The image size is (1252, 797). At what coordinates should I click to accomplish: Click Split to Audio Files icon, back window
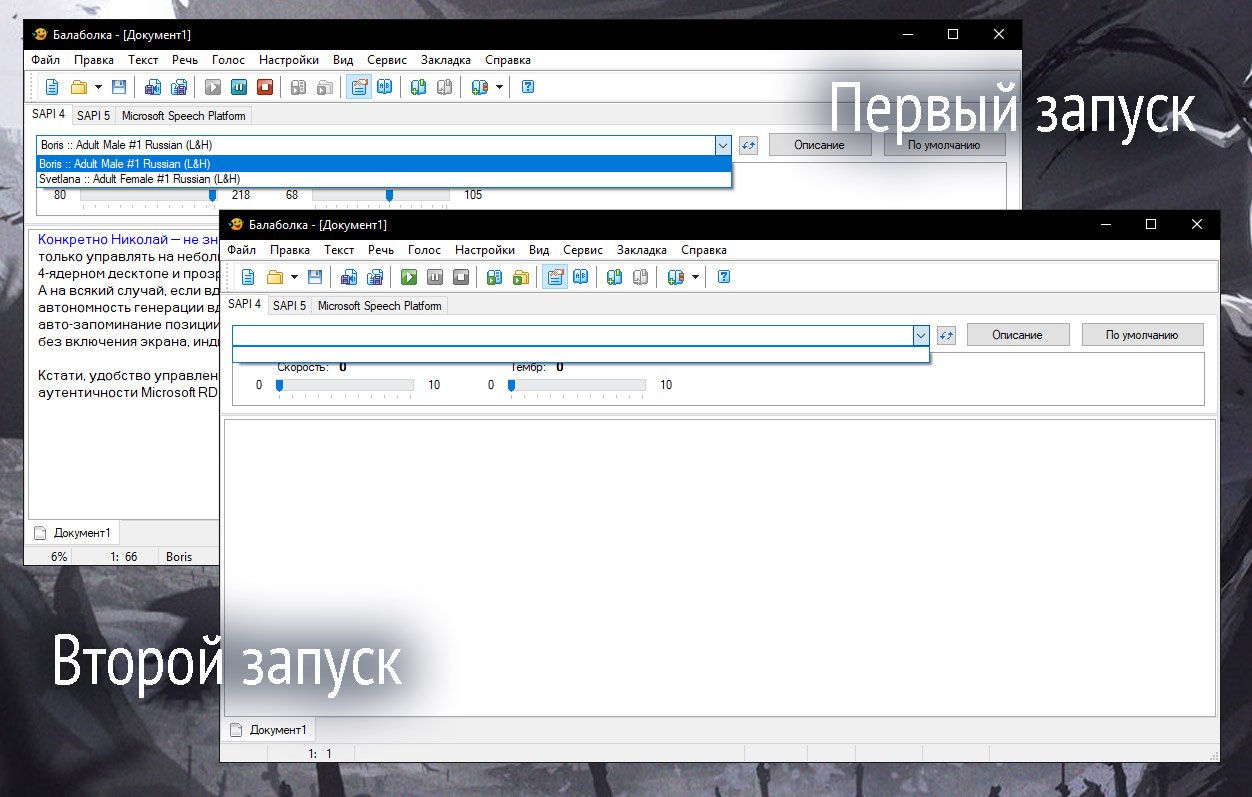[x=179, y=87]
